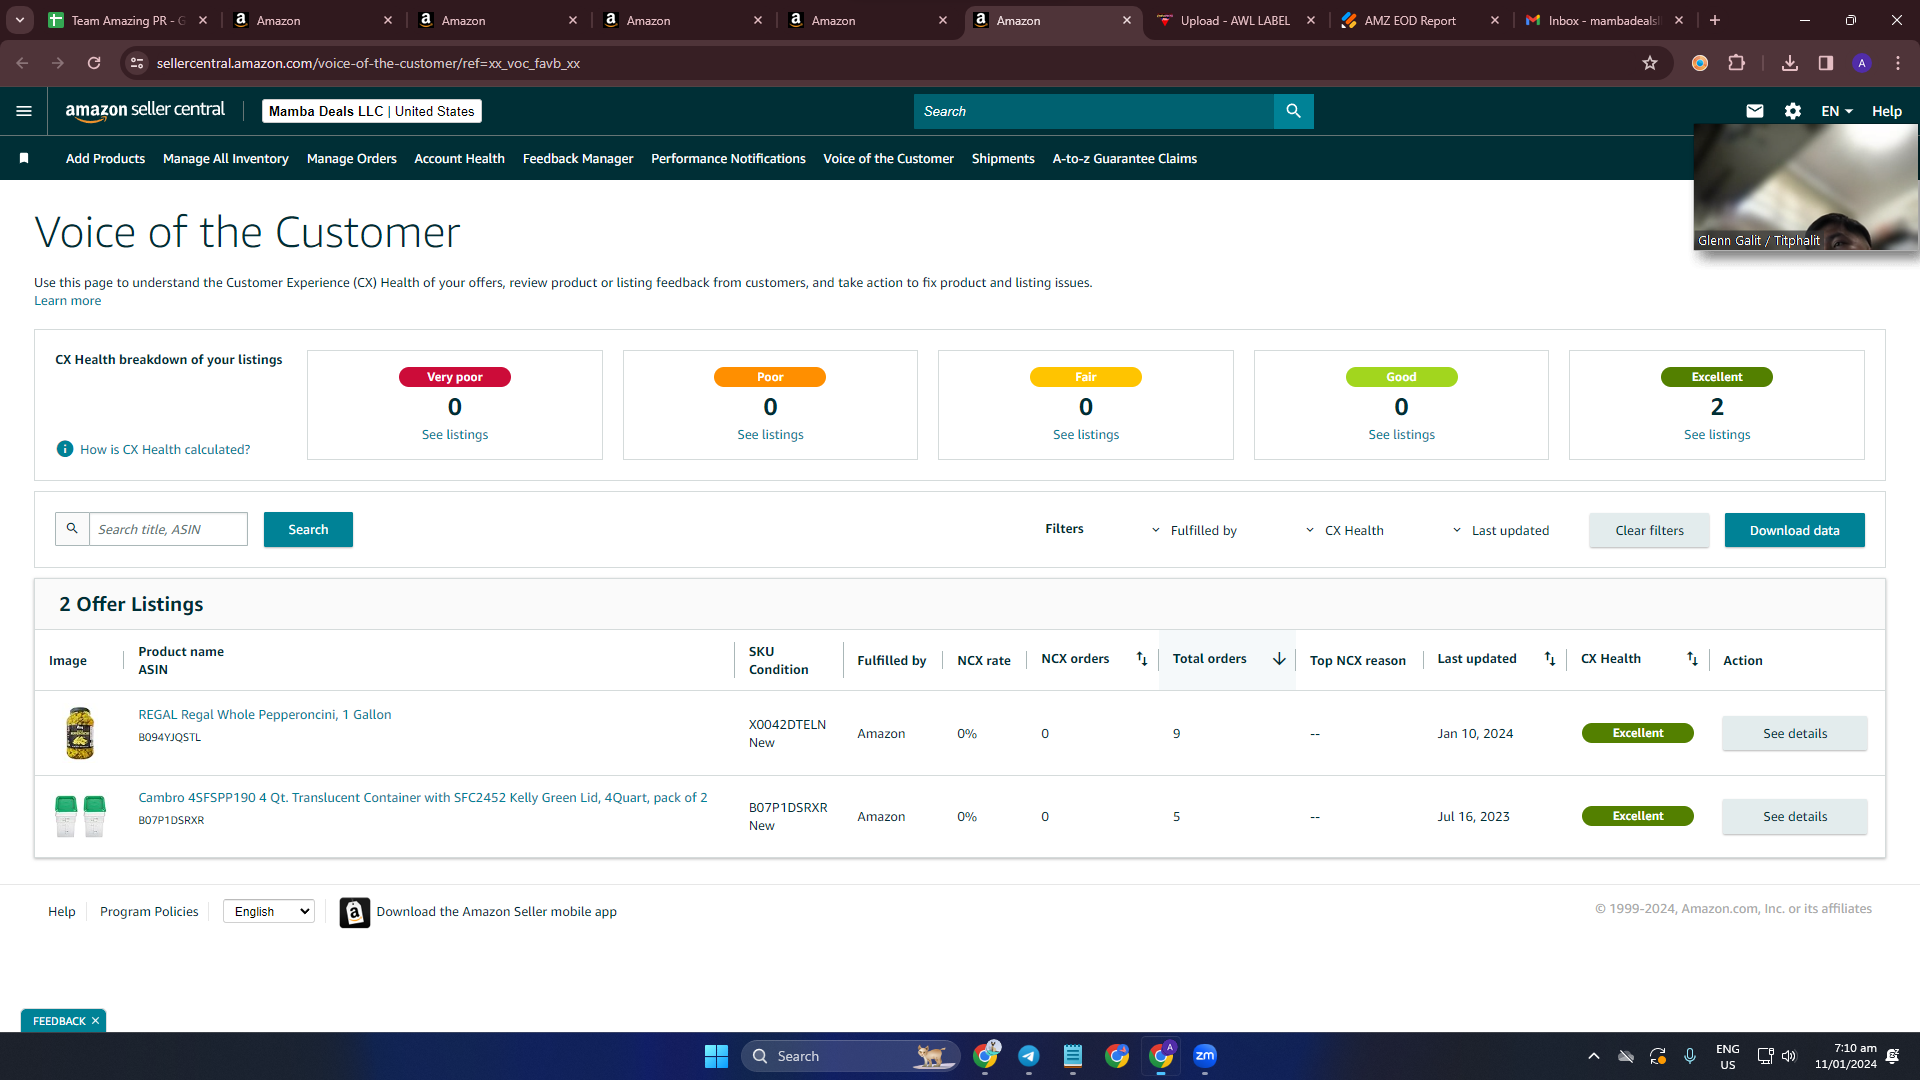The height and width of the screenshot is (1080, 1920).
Task: Click the magnifier search button in header
Action: (x=1293, y=111)
